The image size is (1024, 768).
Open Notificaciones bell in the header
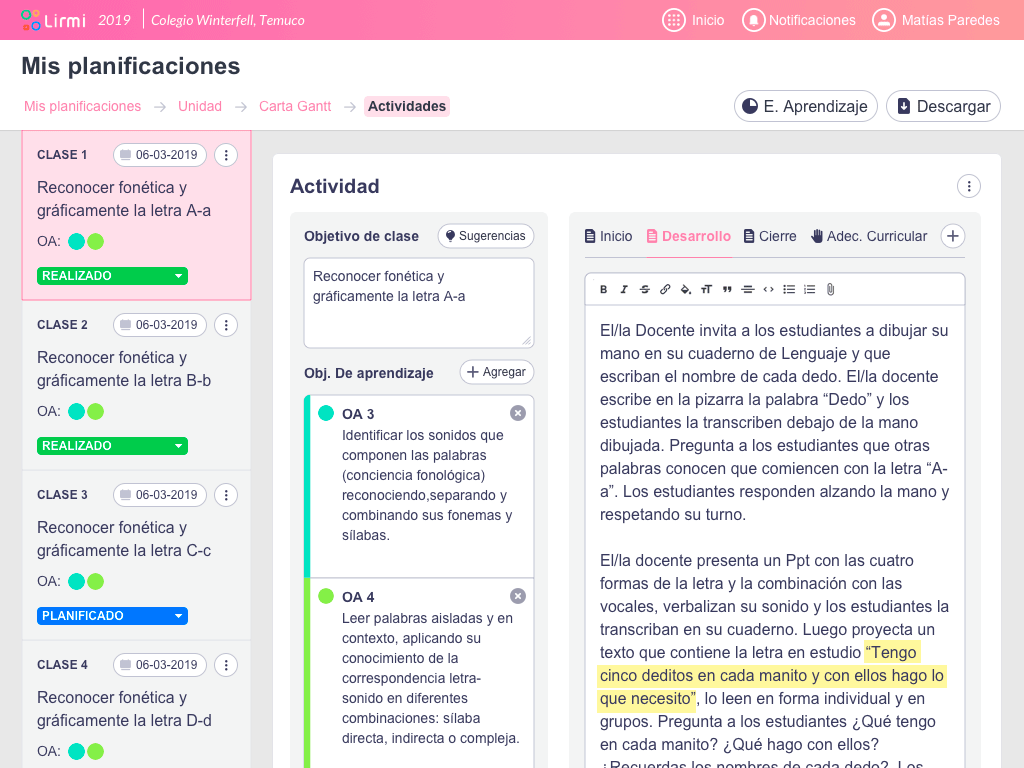pyautogui.click(x=799, y=20)
